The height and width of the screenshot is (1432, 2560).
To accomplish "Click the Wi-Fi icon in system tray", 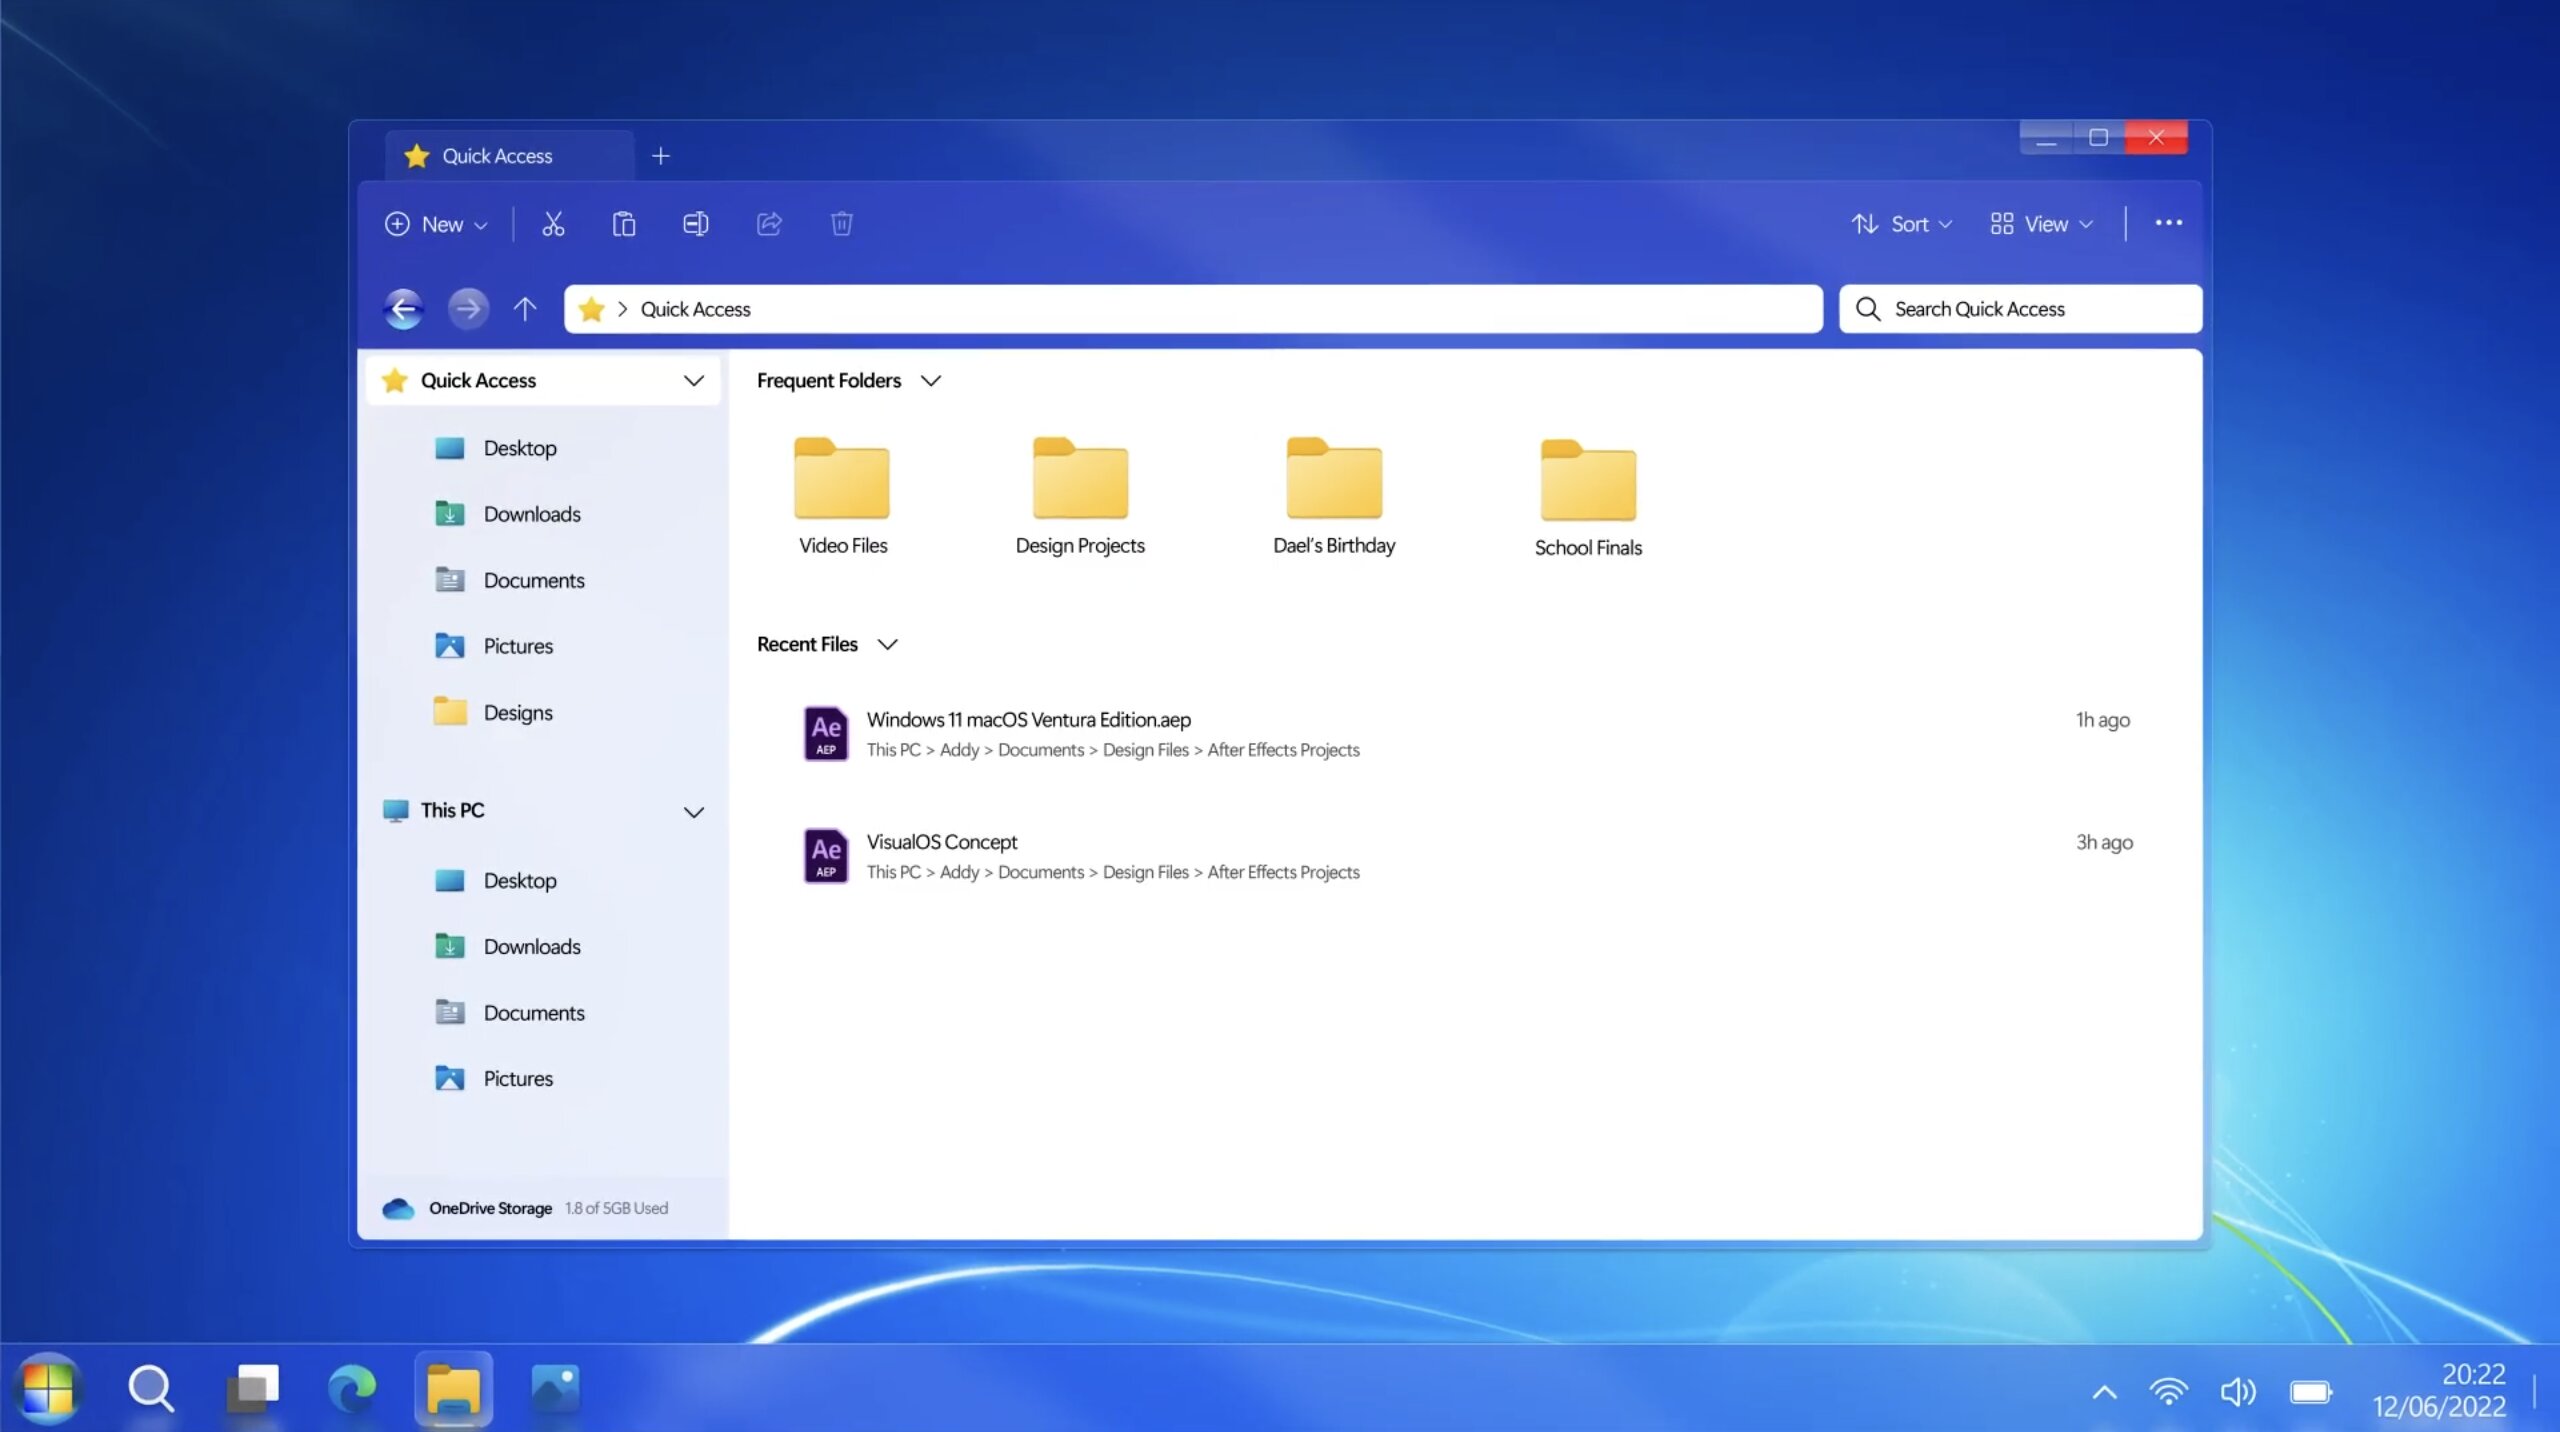I will [2168, 1392].
